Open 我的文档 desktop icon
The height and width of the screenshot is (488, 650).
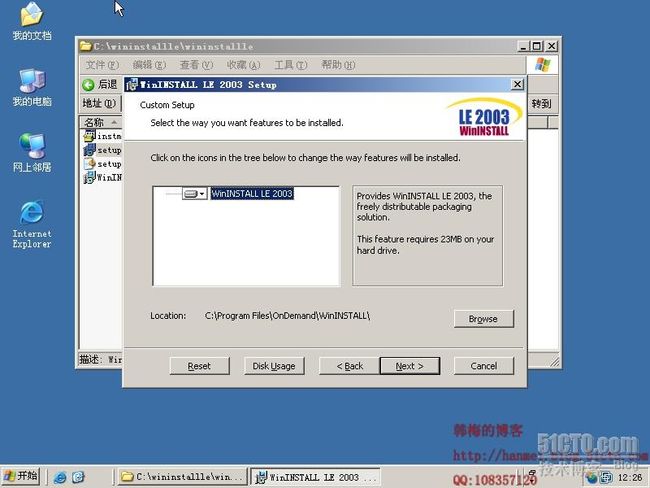(x=32, y=21)
